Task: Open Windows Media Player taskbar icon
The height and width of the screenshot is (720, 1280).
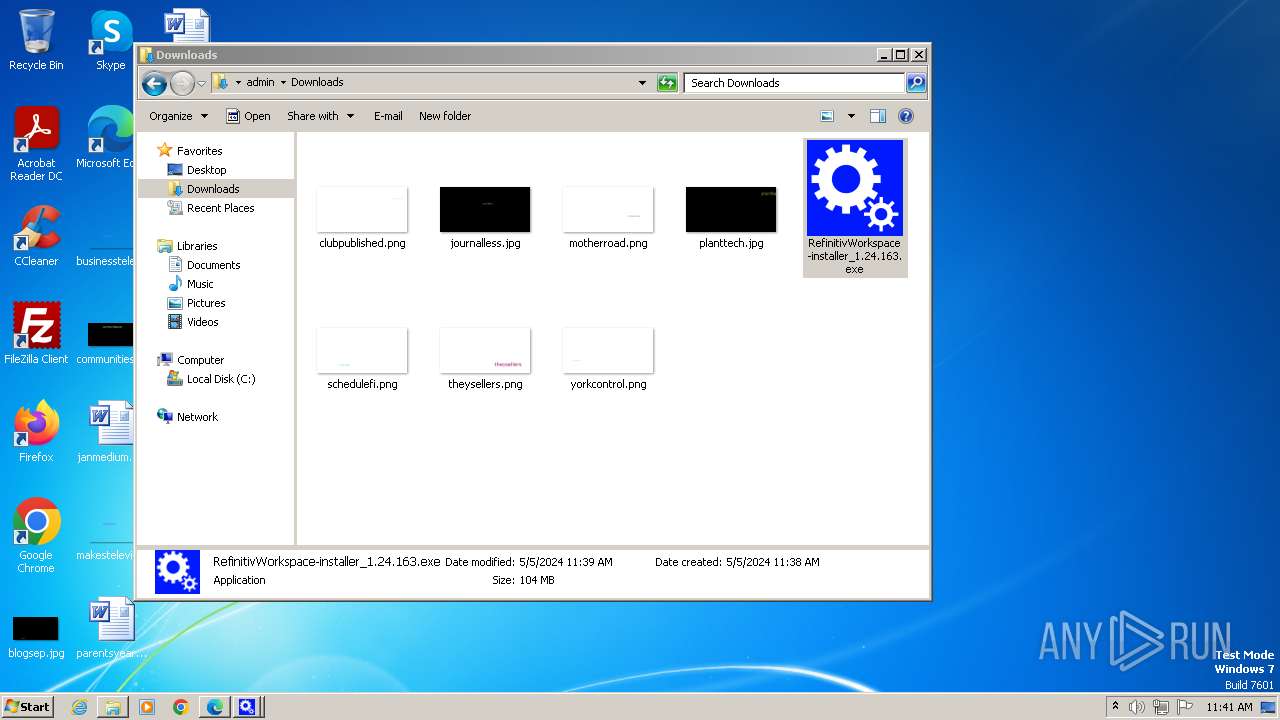Action: [x=147, y=707]
